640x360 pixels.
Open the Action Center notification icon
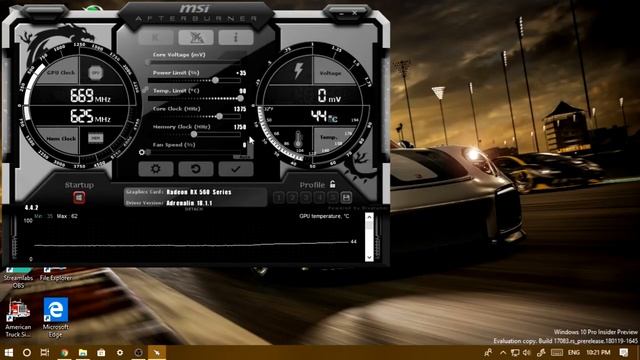click(x=624, y=352)
